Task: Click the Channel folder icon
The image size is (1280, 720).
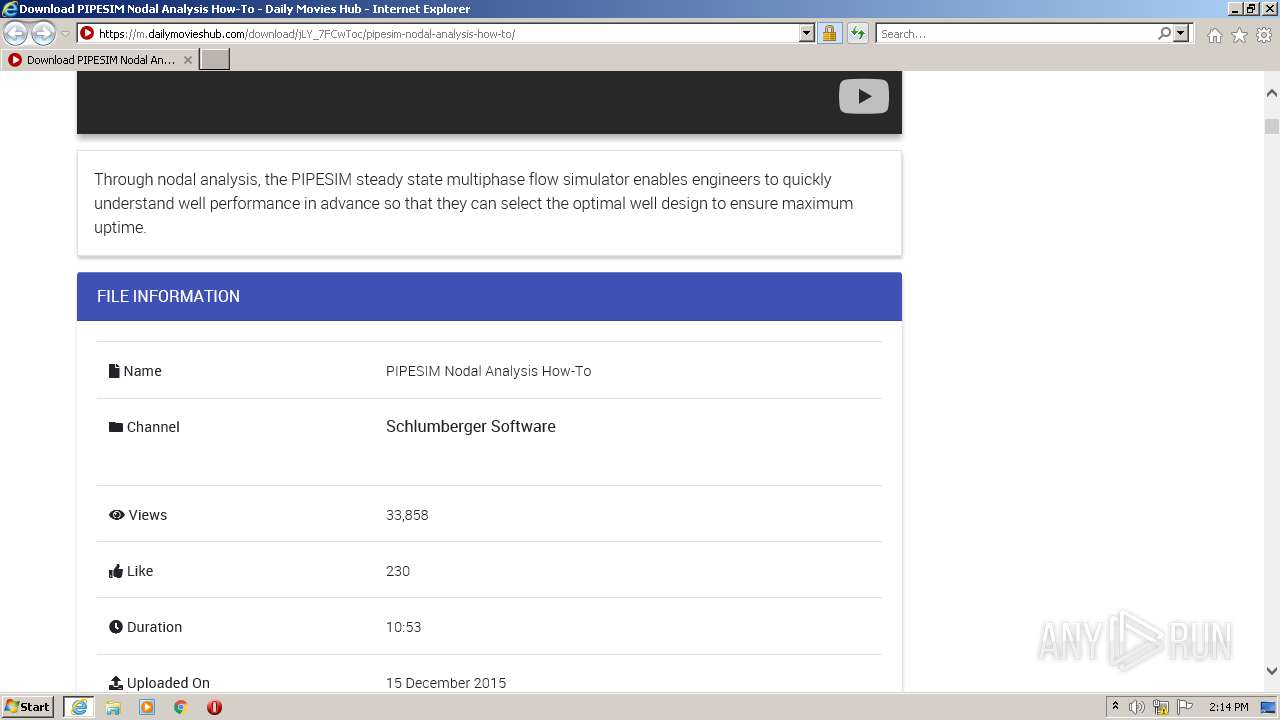Action: pyautogui.click(x=116, y=427)
